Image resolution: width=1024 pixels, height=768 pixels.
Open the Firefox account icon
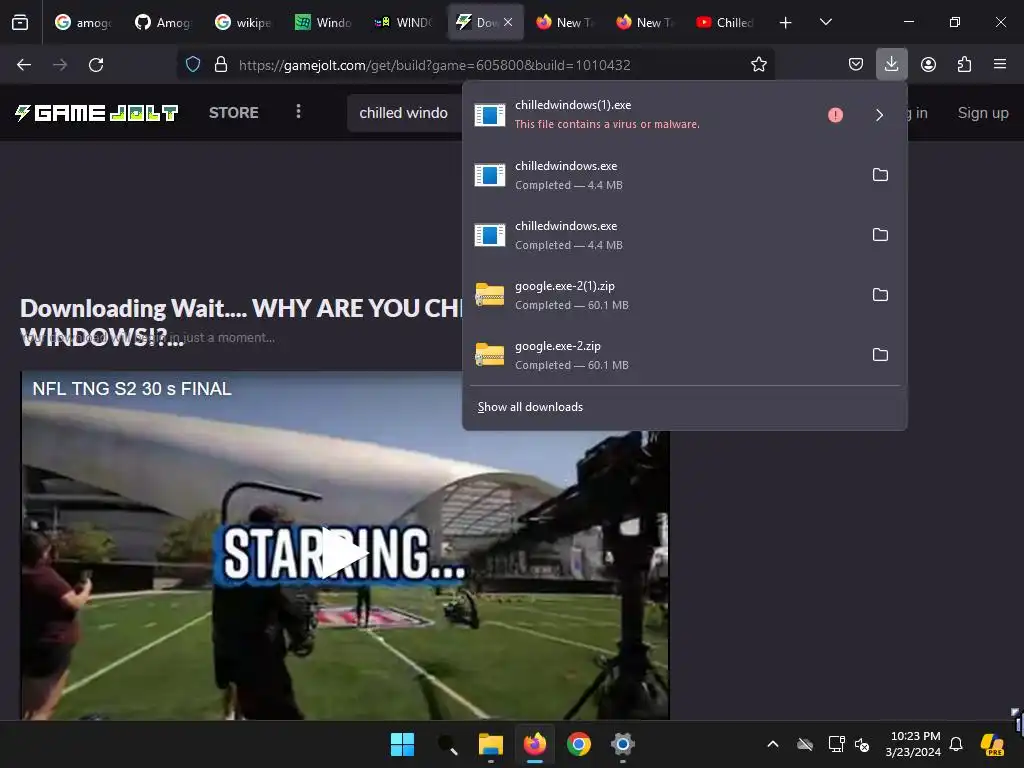[x=928, y=64]
